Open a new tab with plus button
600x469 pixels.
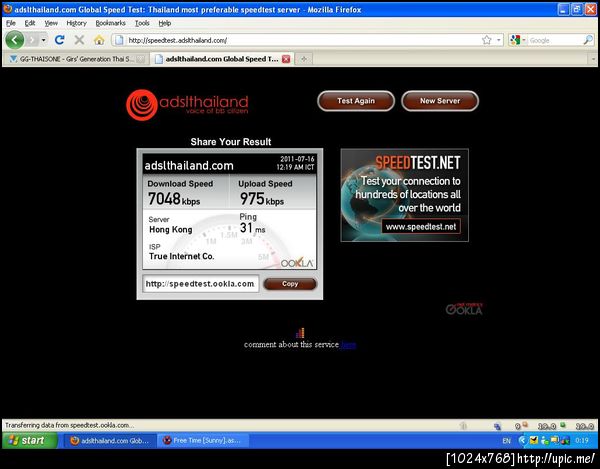[304, 59]
